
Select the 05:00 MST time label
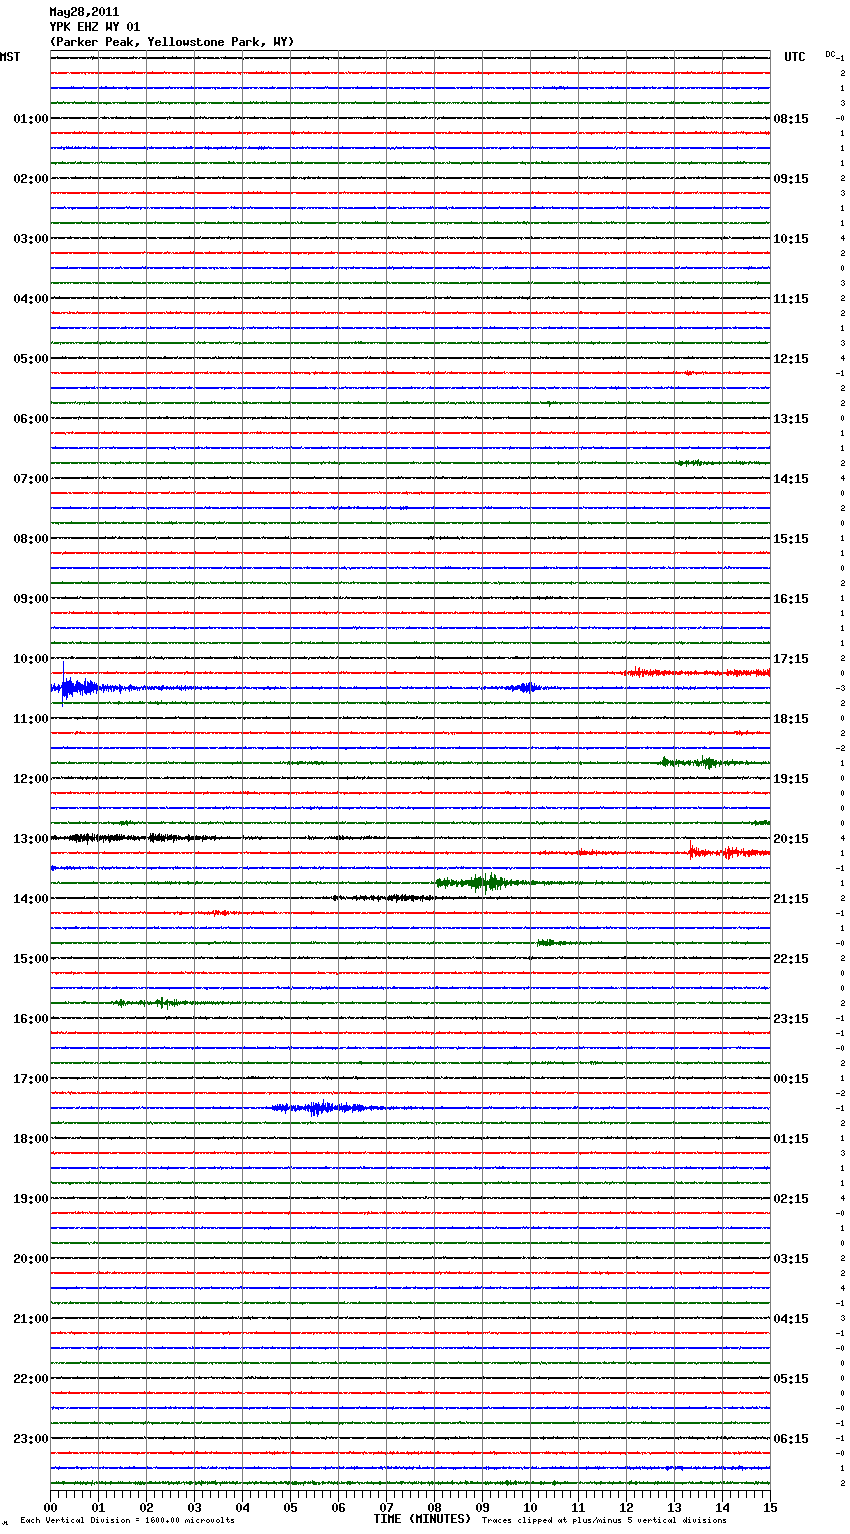click(30, 359)
